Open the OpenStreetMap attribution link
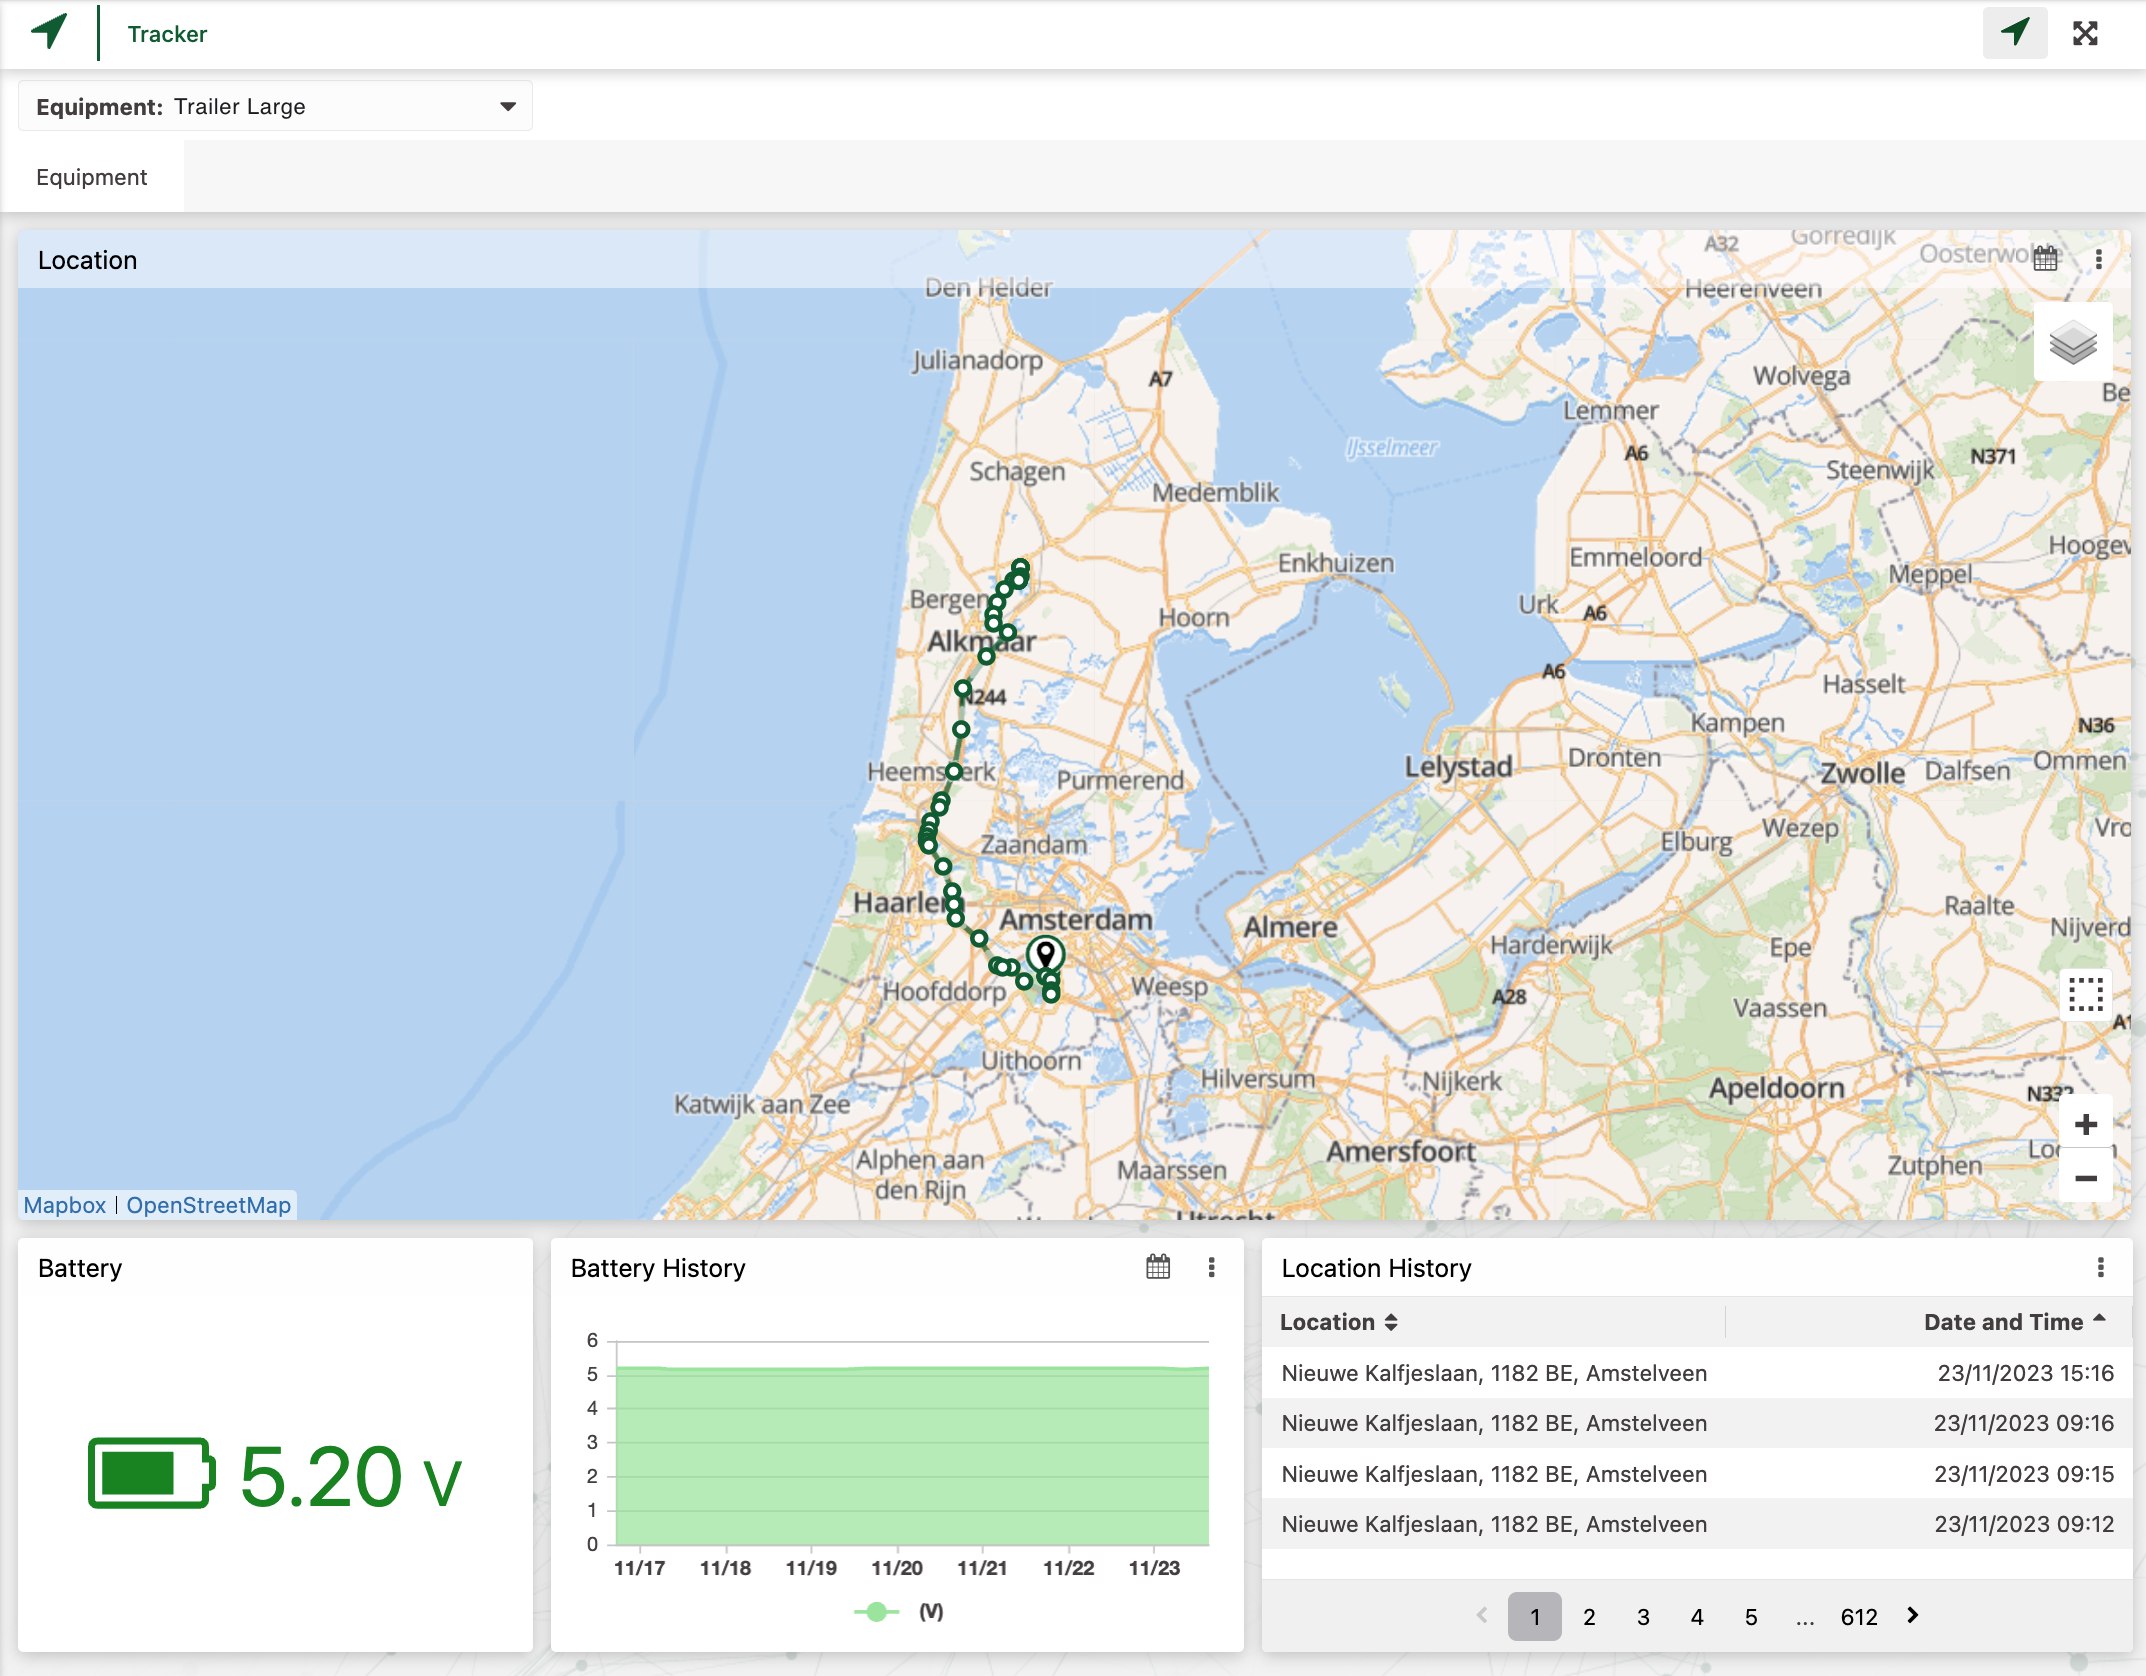The height and width of the screenshot is (1676, 2146). click(x=208, y=1204)
